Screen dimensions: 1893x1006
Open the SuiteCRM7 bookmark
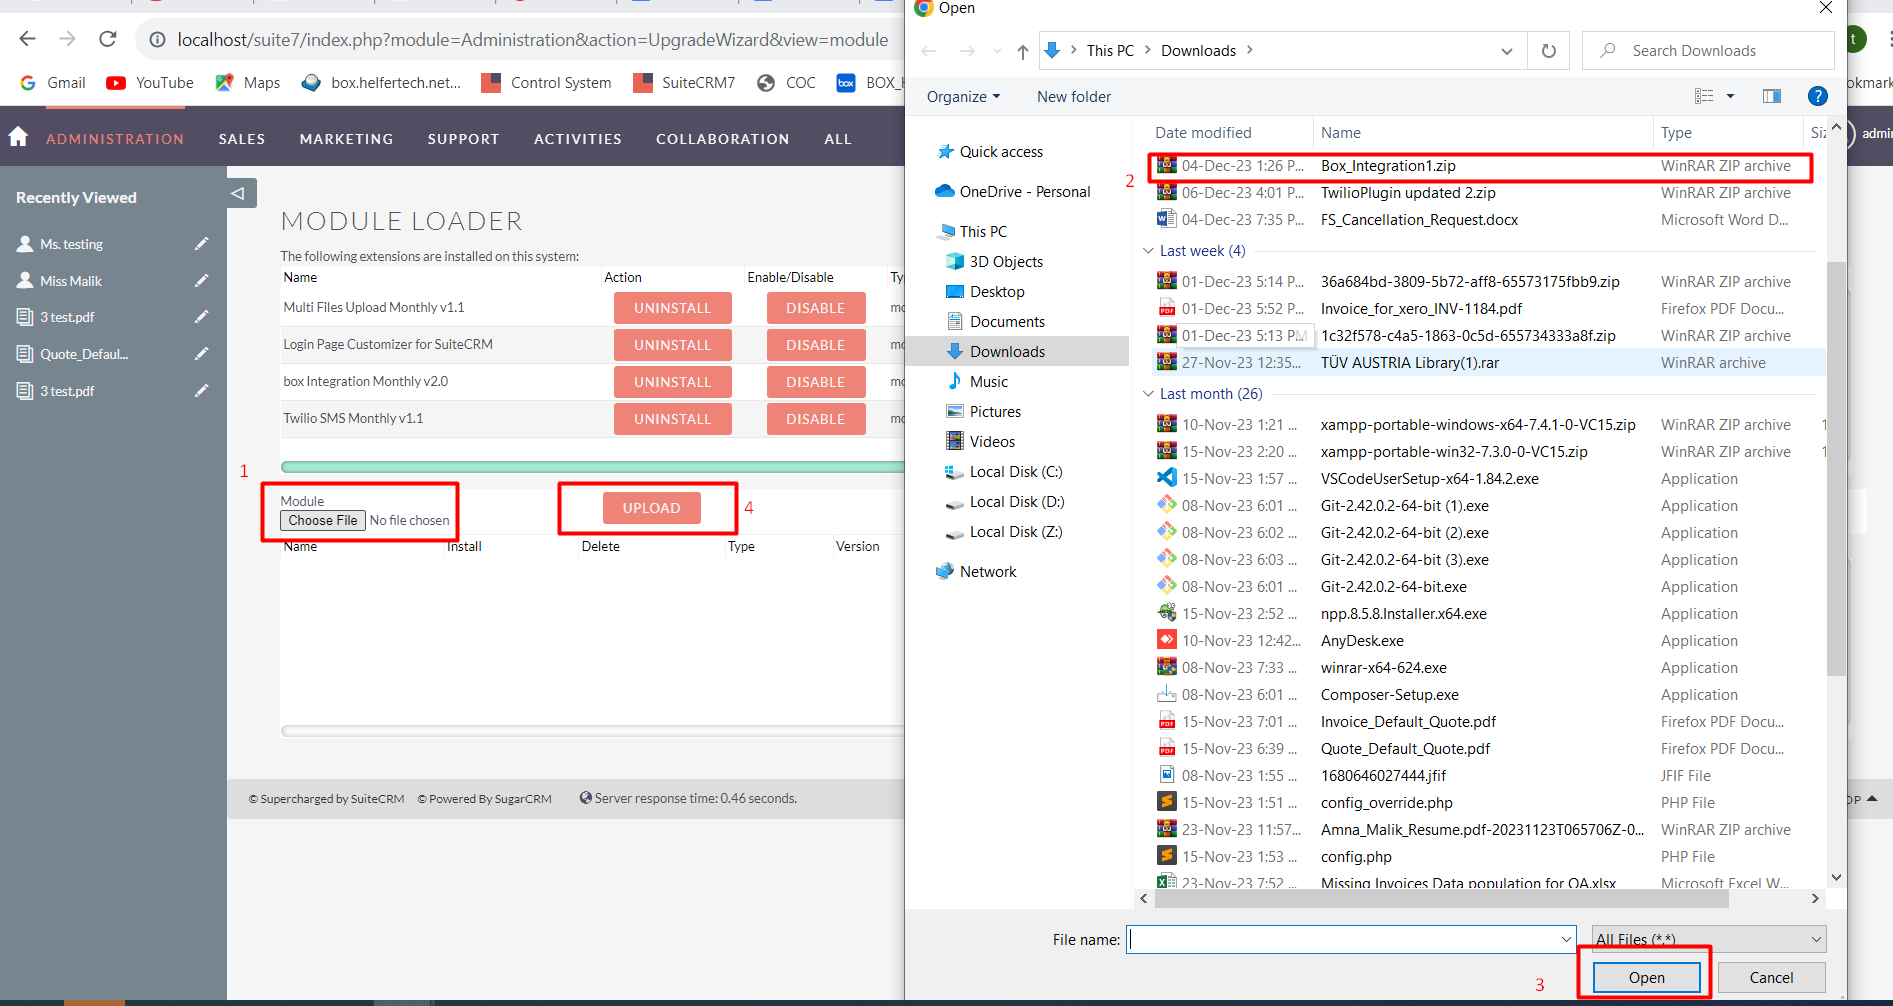(685, 83)
